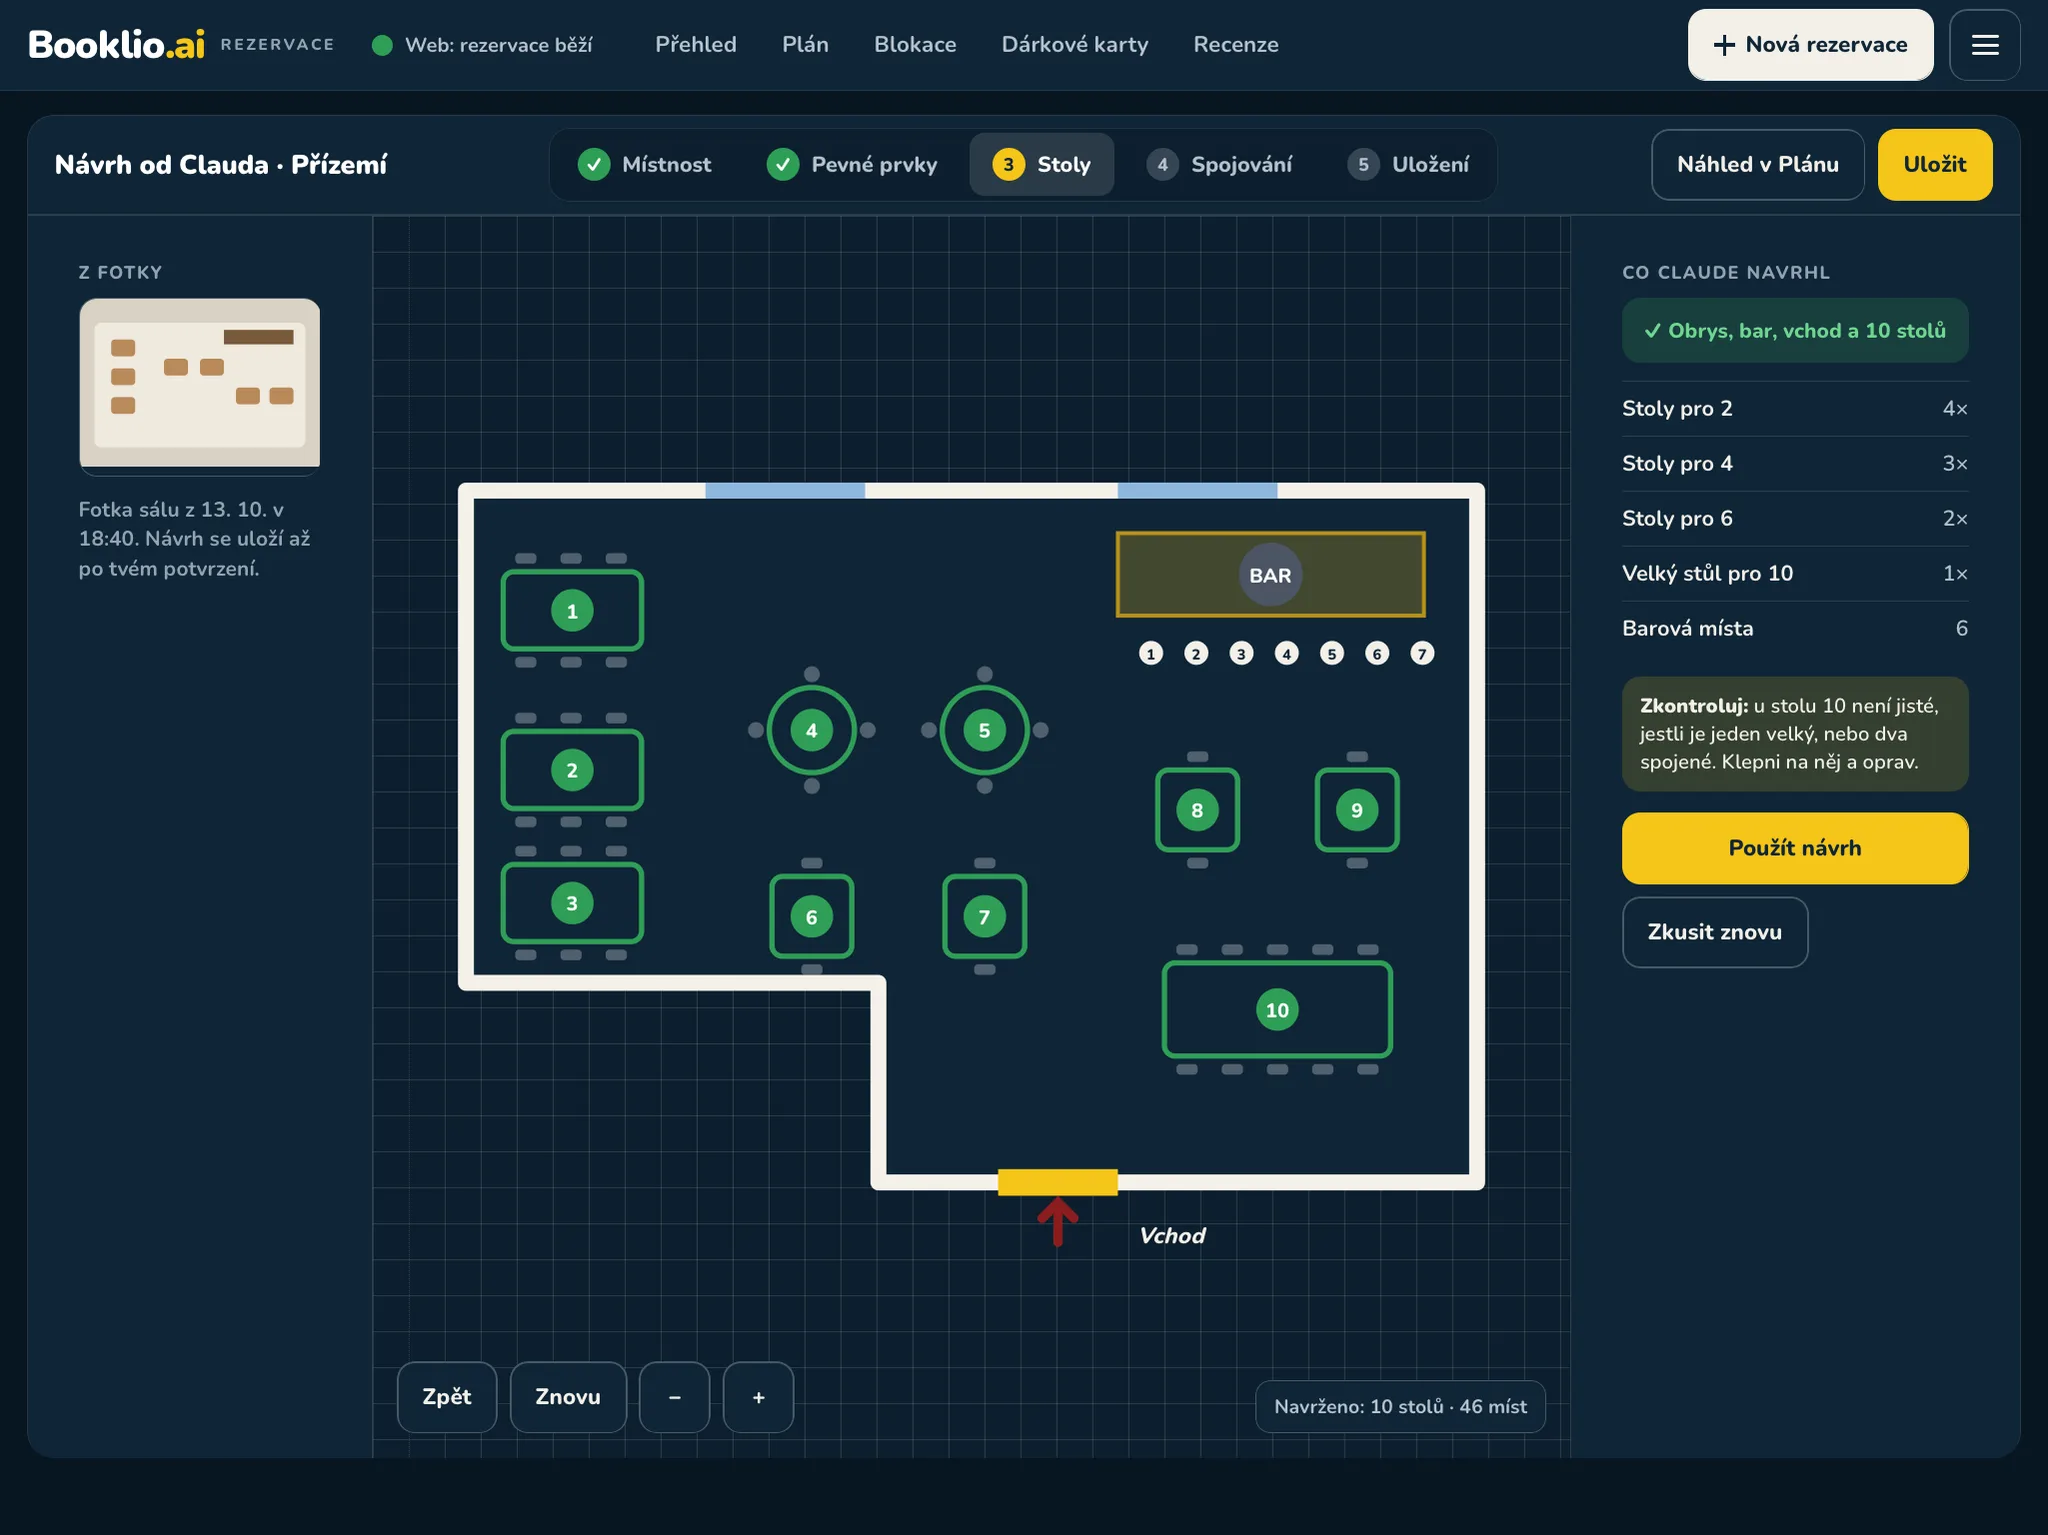Go to the Místnost step

(x=645, y=165)
